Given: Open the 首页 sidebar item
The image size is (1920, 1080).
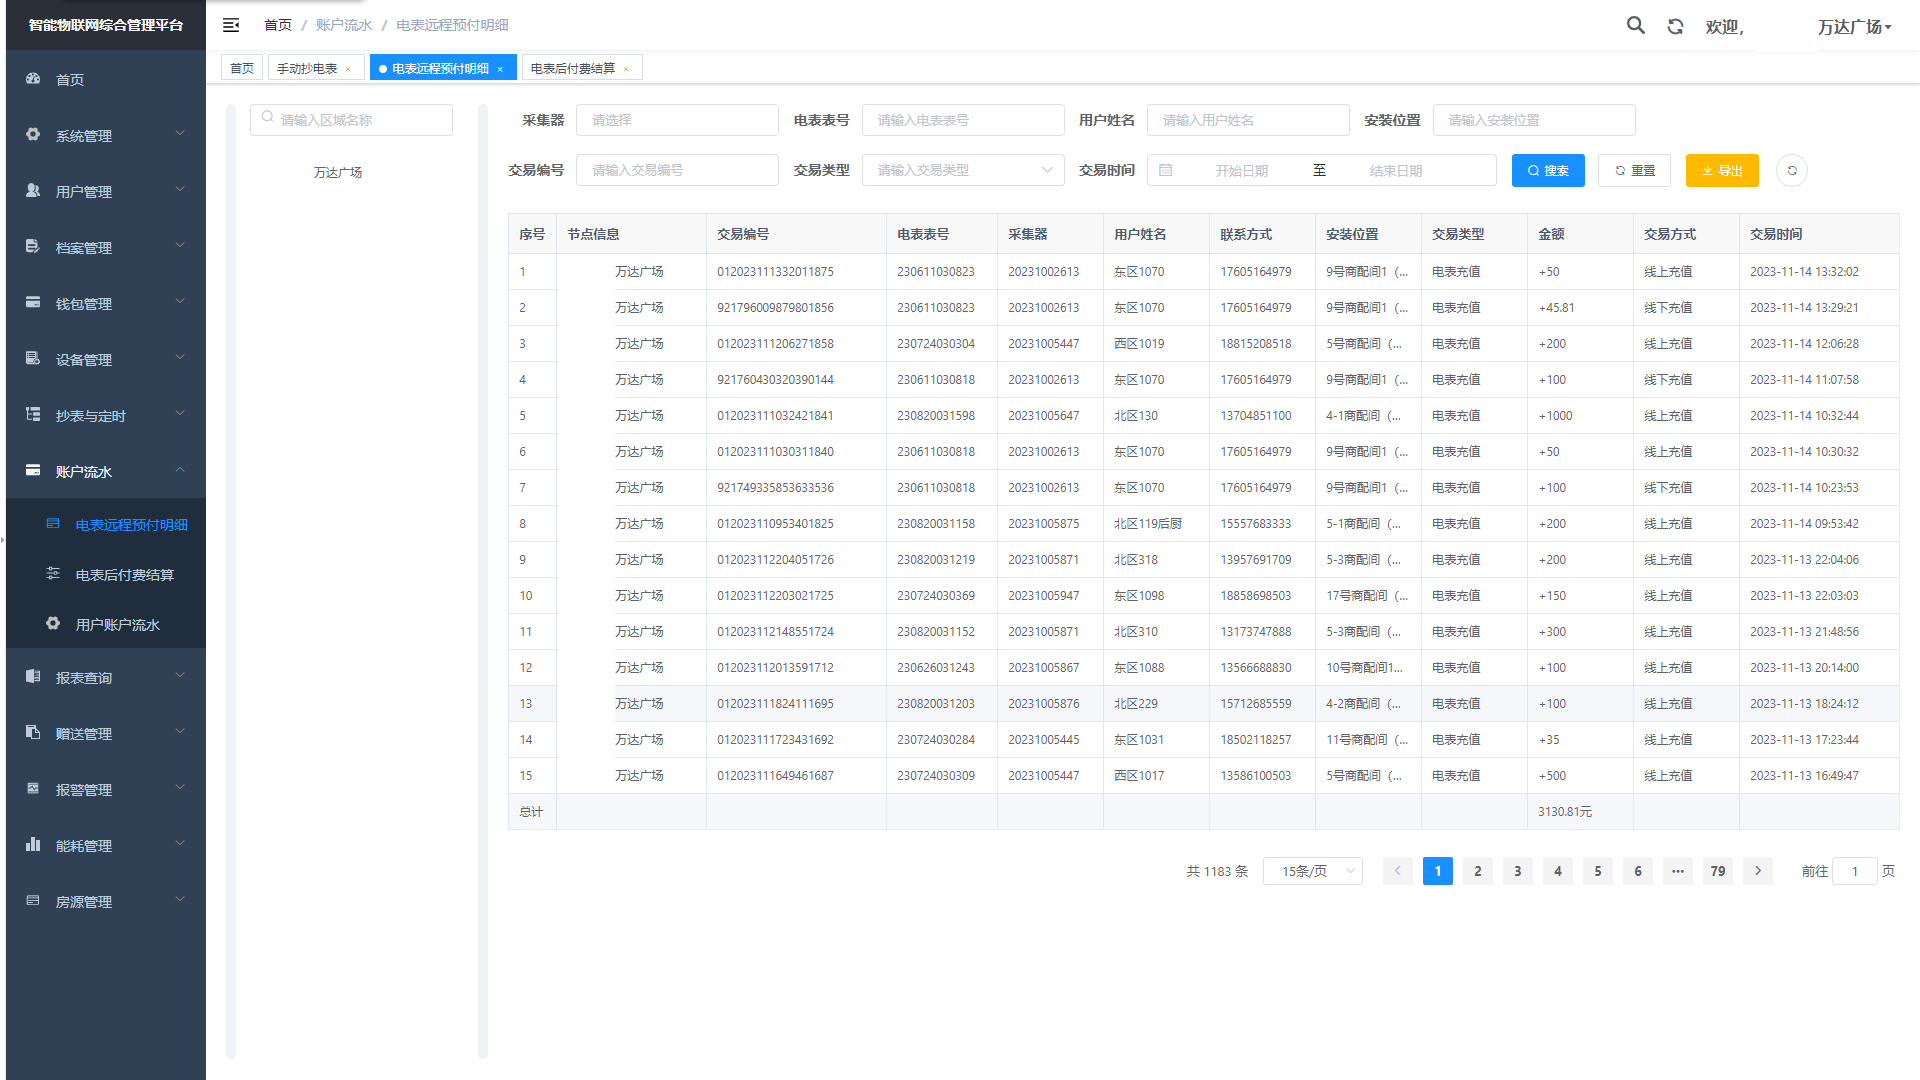Looking at the screenshot, I should coord(70,80).
